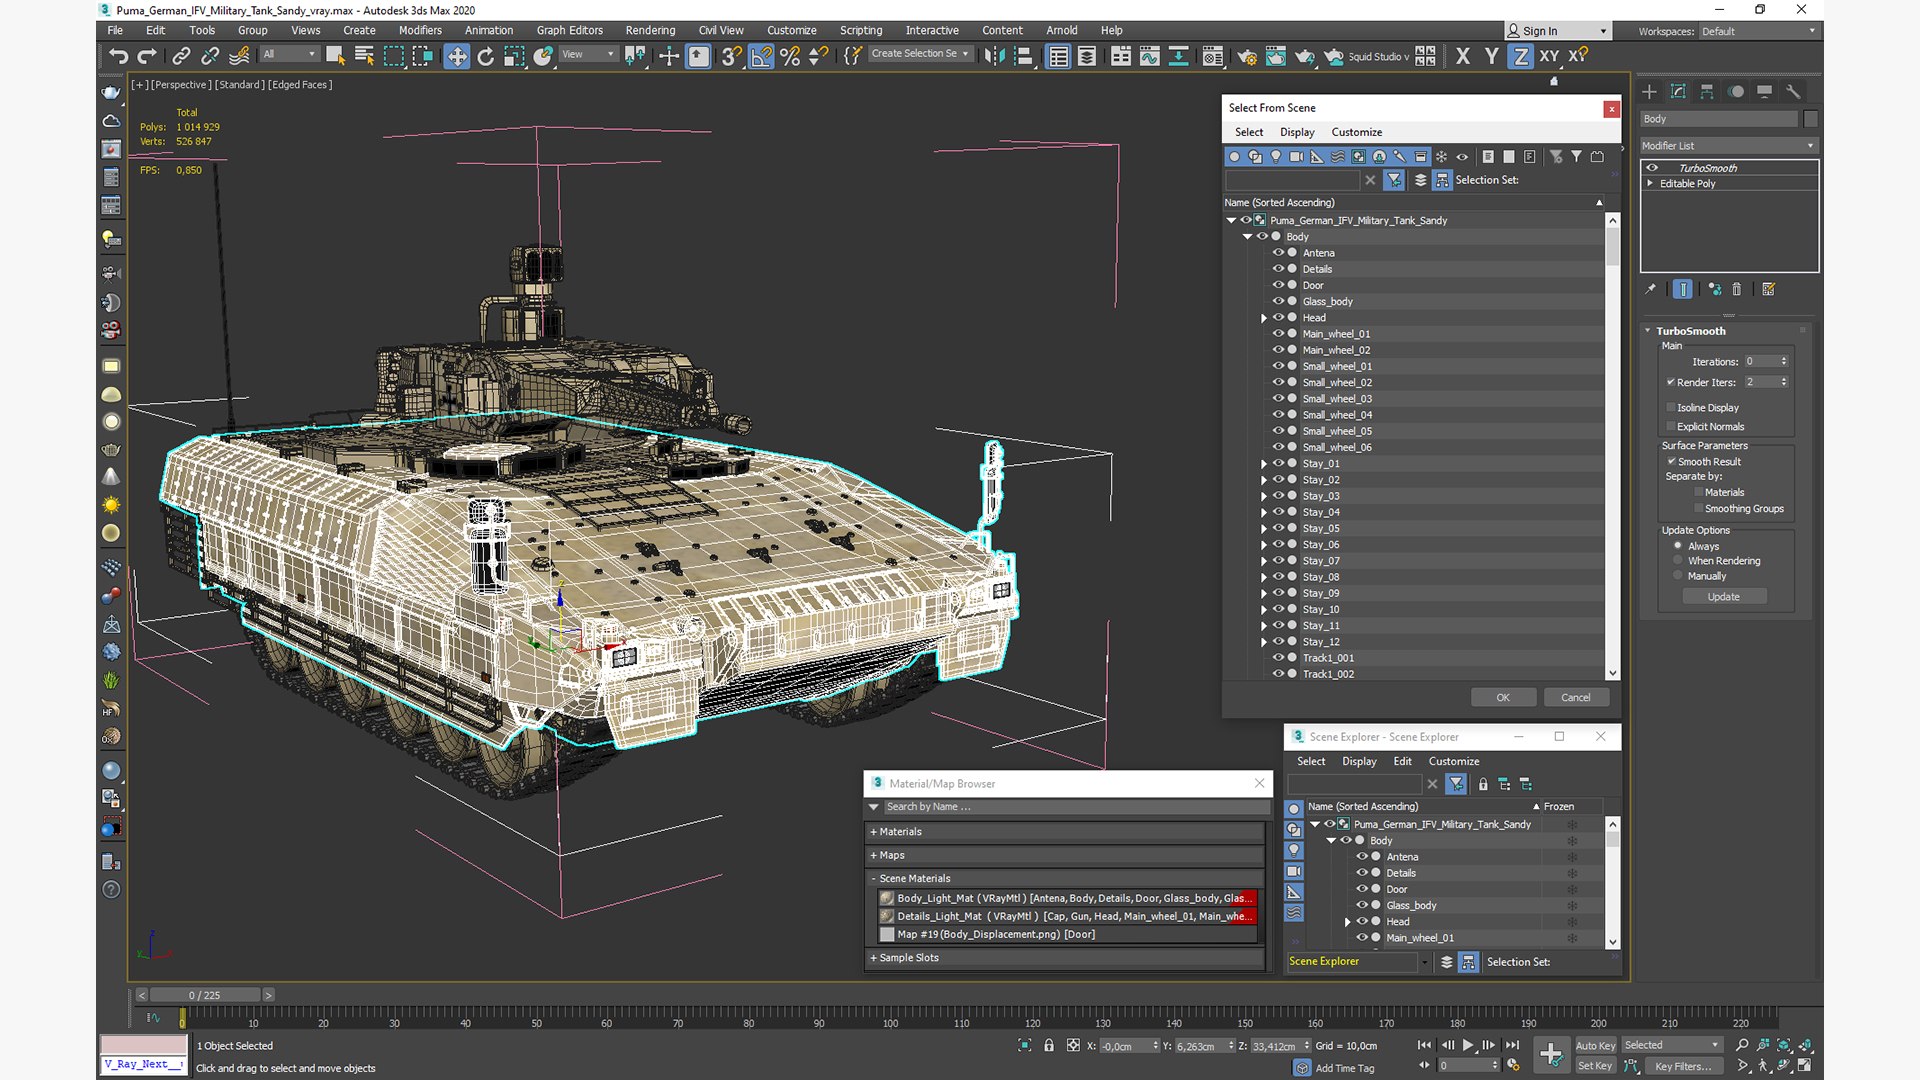
Task: Click Auto Key button
Action: point(1595,1046)
